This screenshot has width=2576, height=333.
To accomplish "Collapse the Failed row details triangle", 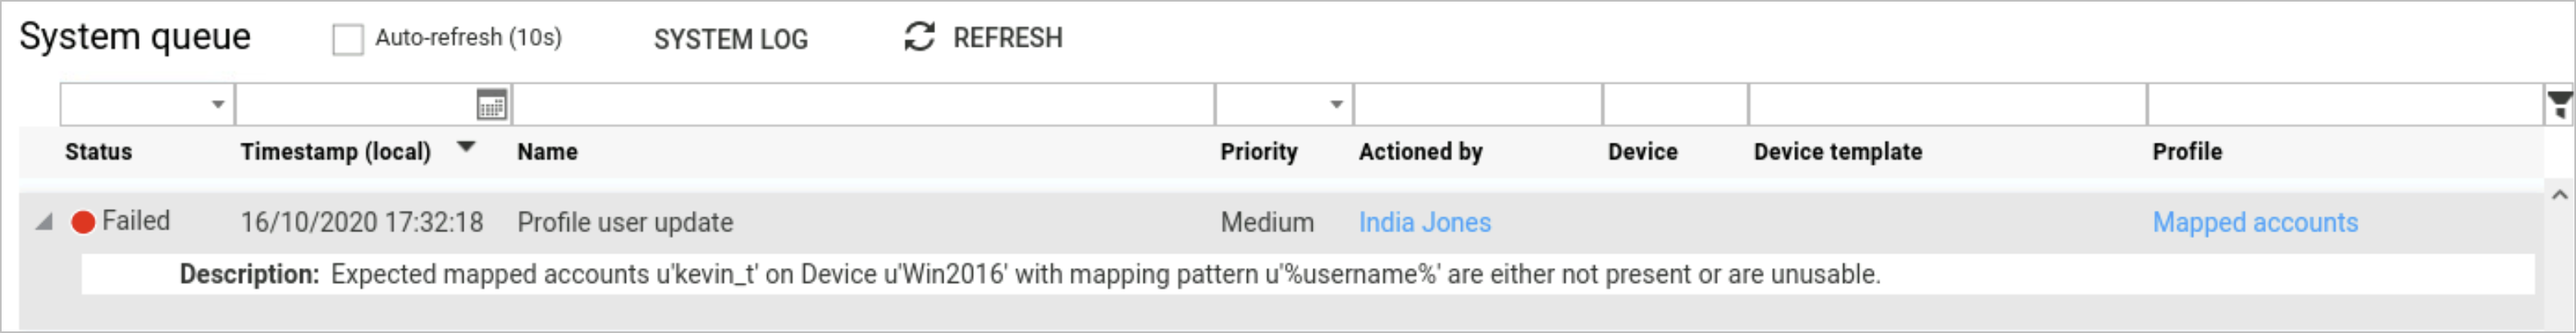I will (x=44, y=222).
